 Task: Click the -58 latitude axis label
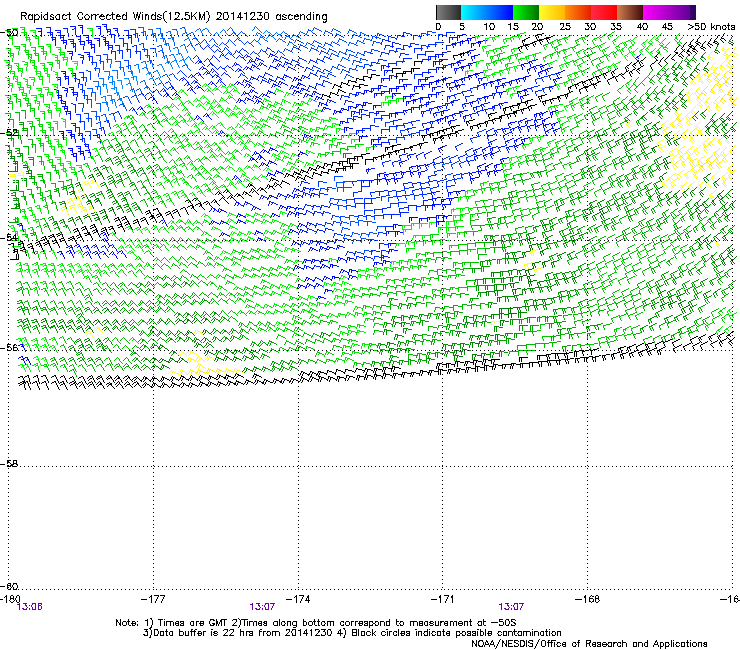9,464
